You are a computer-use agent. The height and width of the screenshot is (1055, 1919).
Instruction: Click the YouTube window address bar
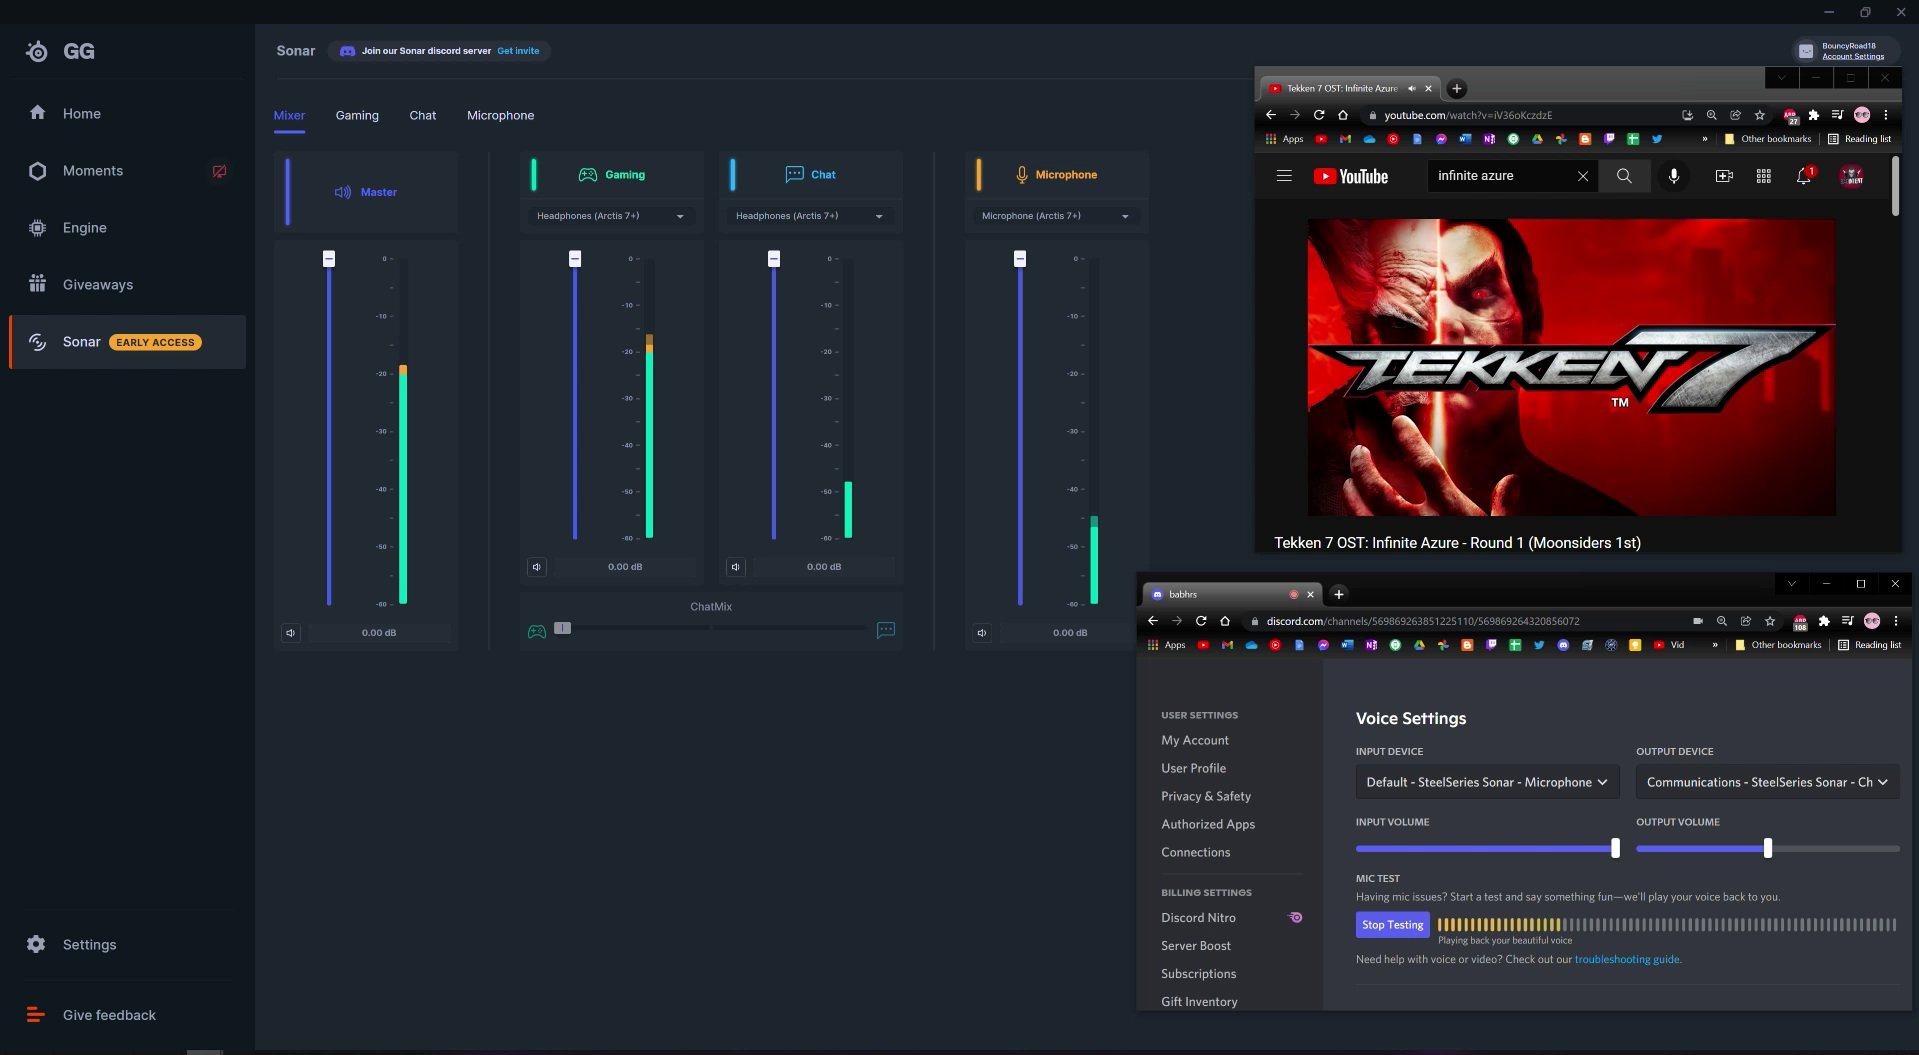(x=1520, y=115)
